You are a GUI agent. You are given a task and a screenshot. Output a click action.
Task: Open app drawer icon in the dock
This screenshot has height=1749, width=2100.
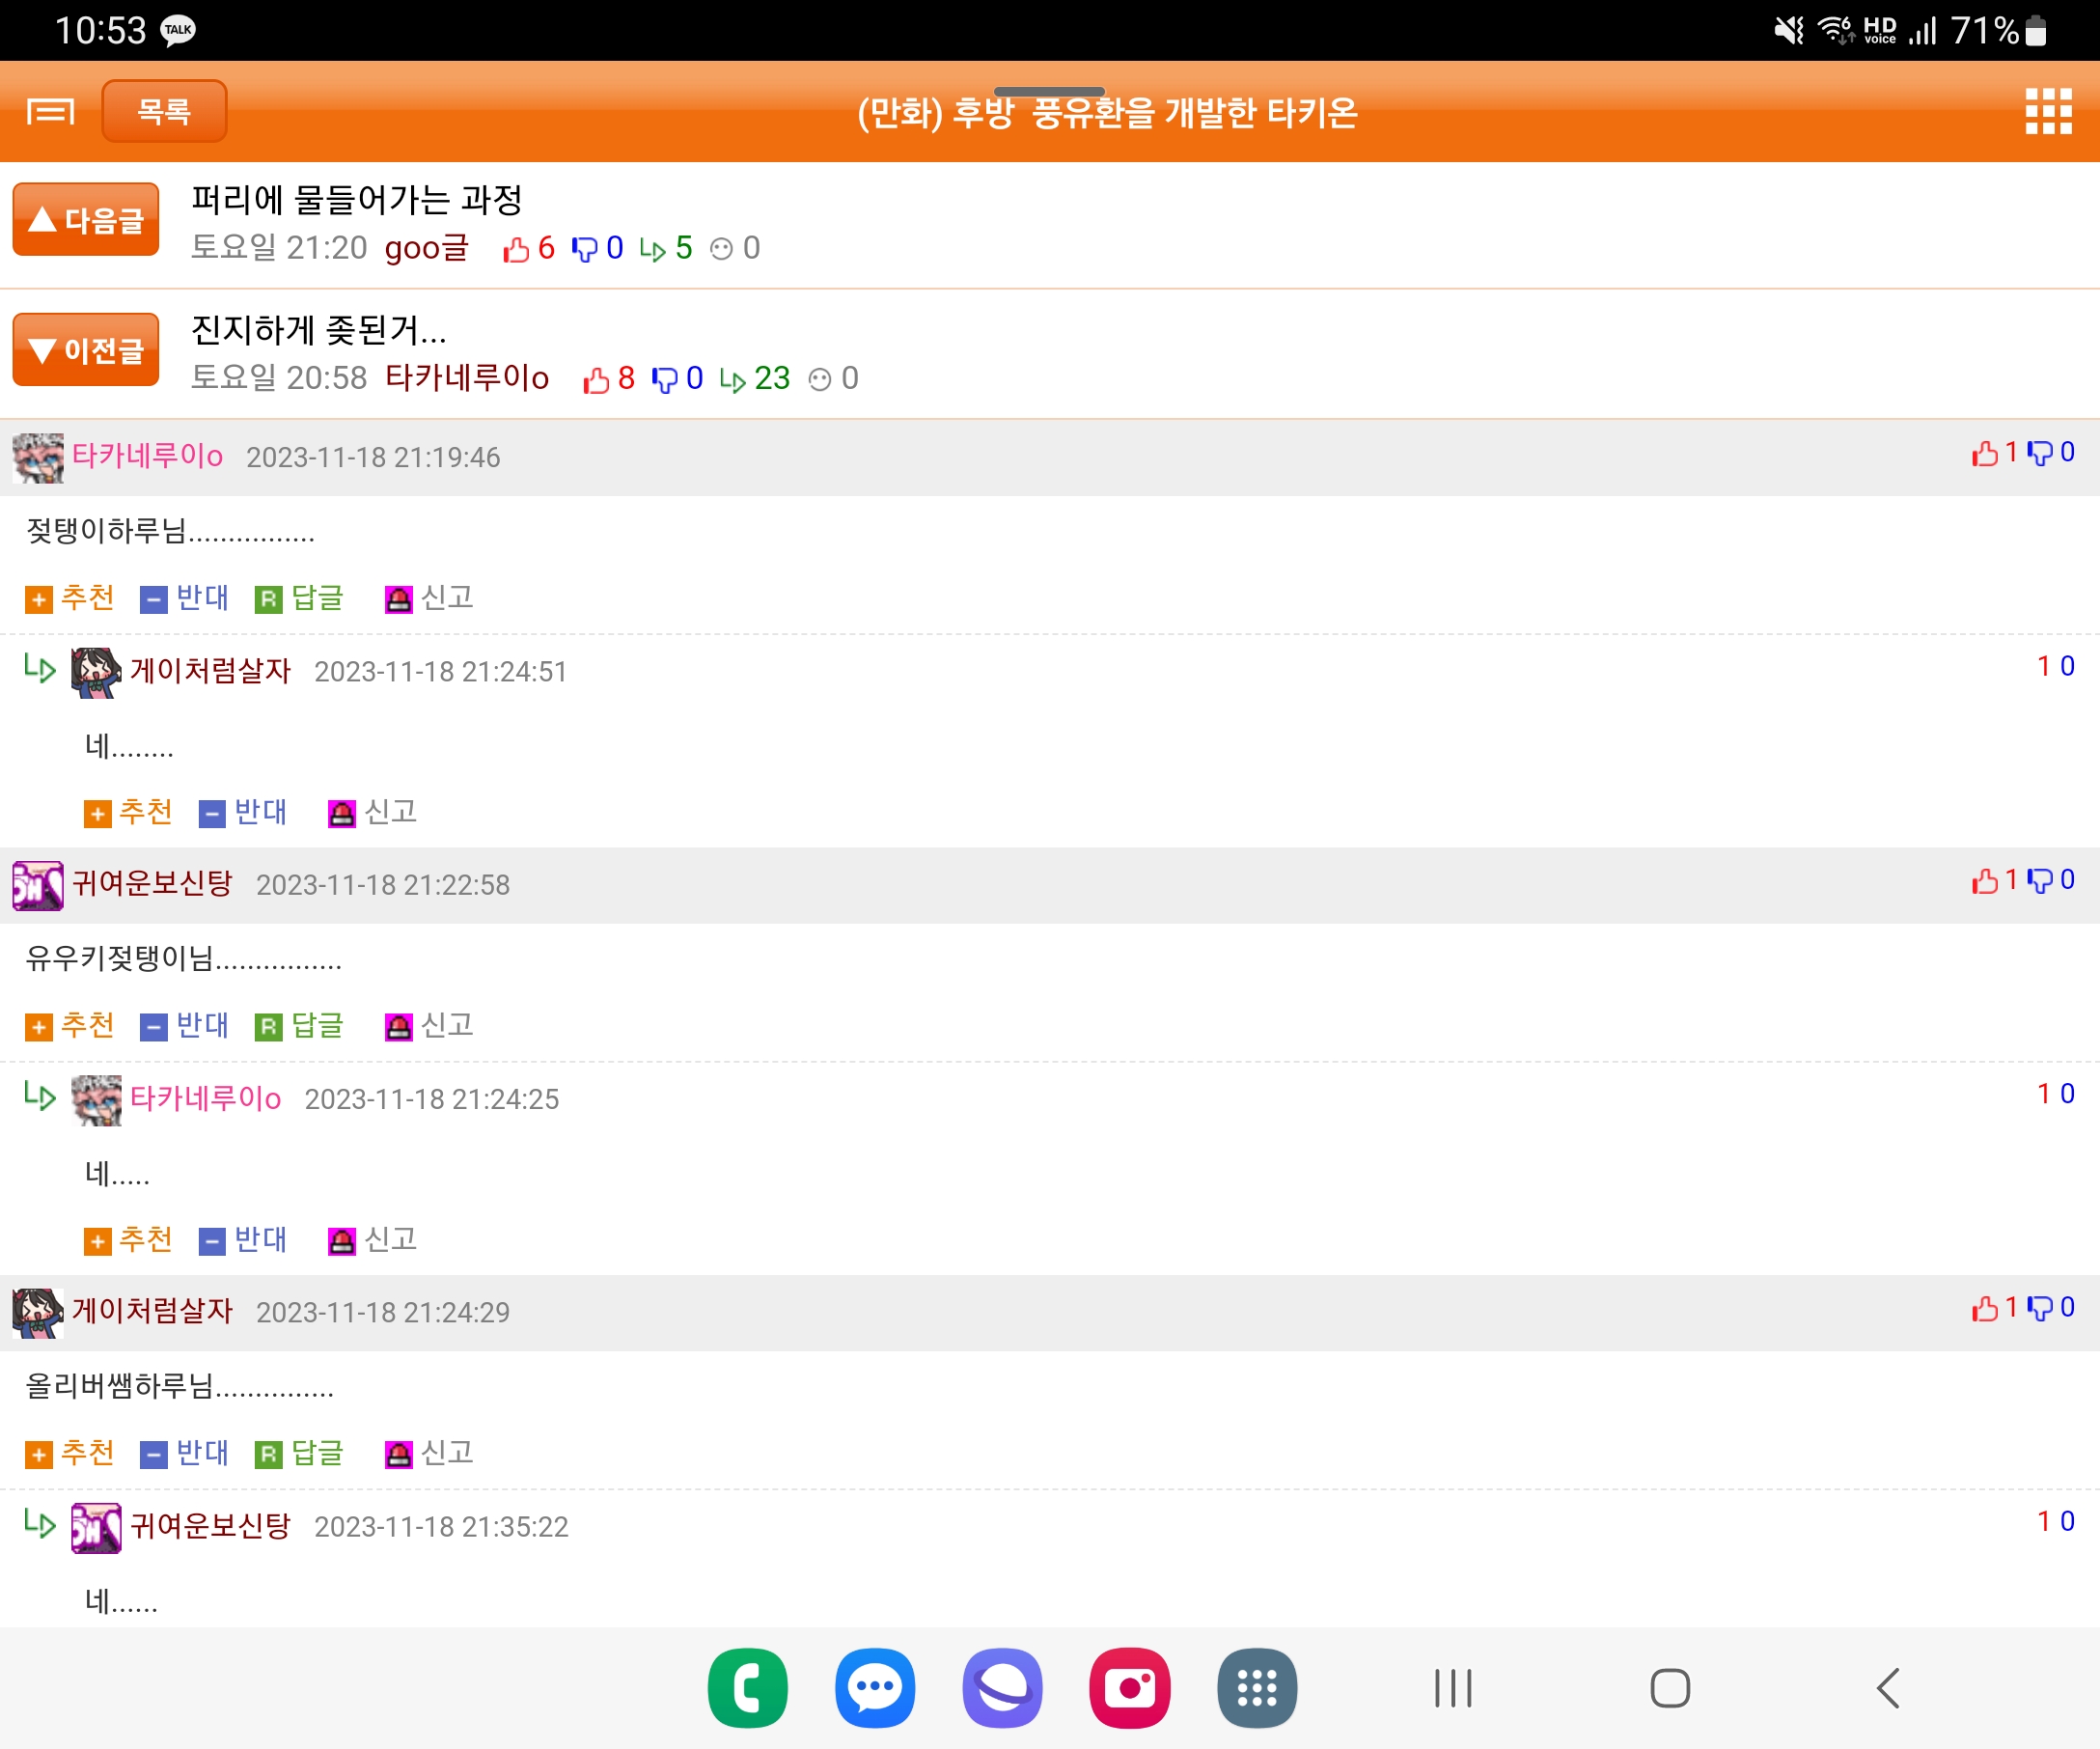click(x=1257, y=1688)
